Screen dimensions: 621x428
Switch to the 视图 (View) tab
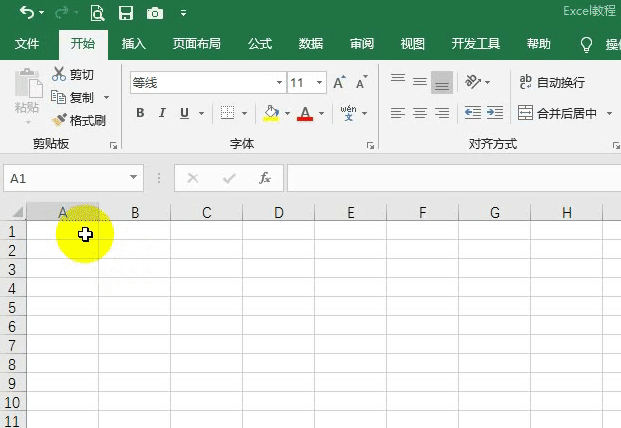coord(413,44)
